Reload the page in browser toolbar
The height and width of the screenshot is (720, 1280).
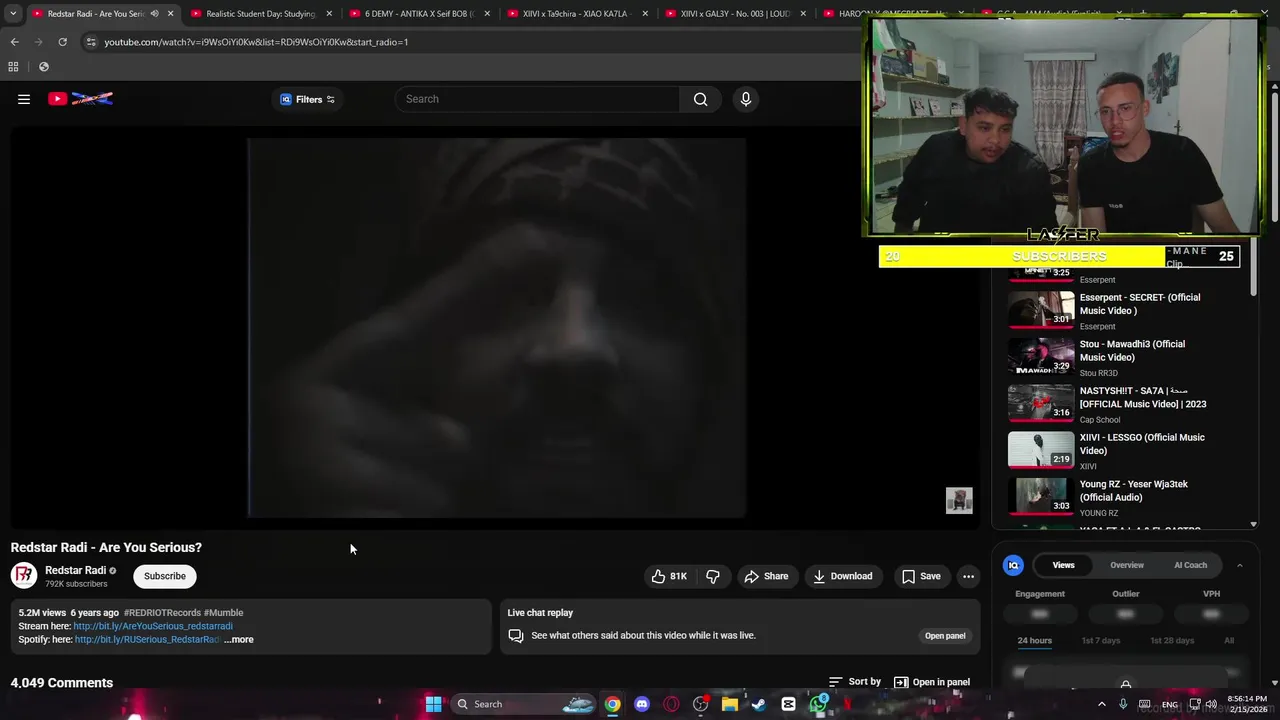(x=62, y=42)
